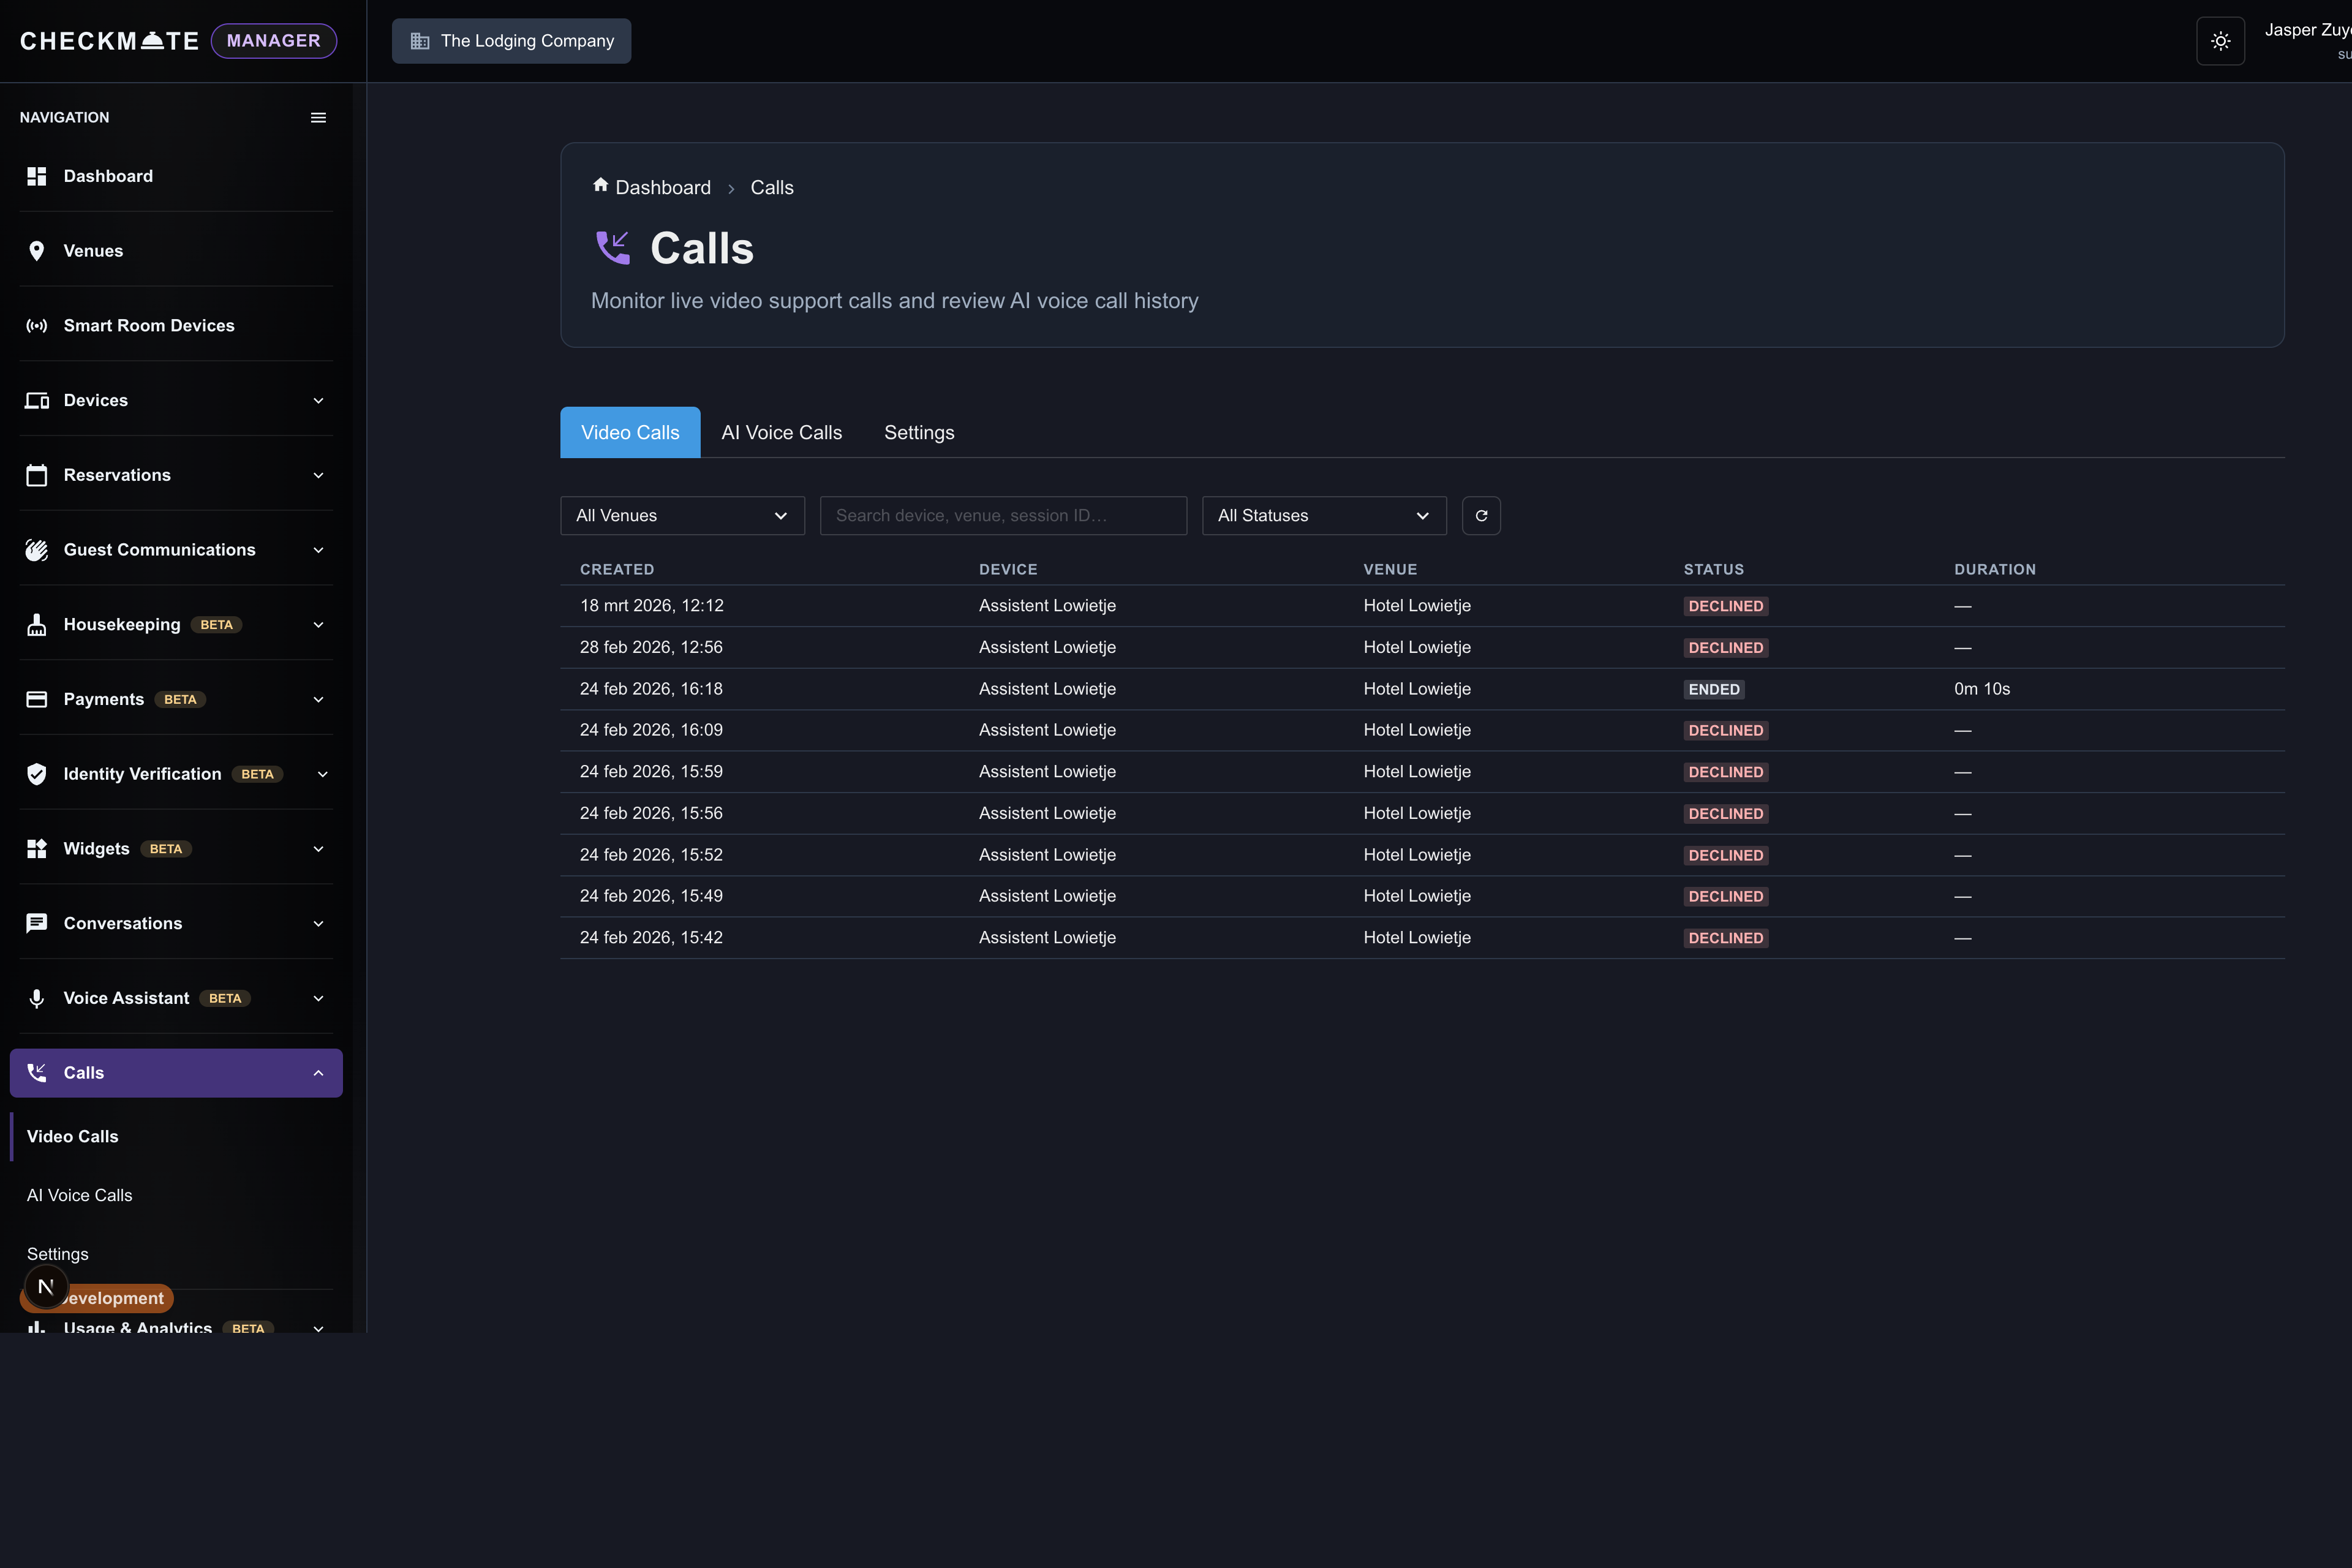Click The Lodging Company organization button
The width and height of the screenshot is (2352, 1568).
pos(511,41)
